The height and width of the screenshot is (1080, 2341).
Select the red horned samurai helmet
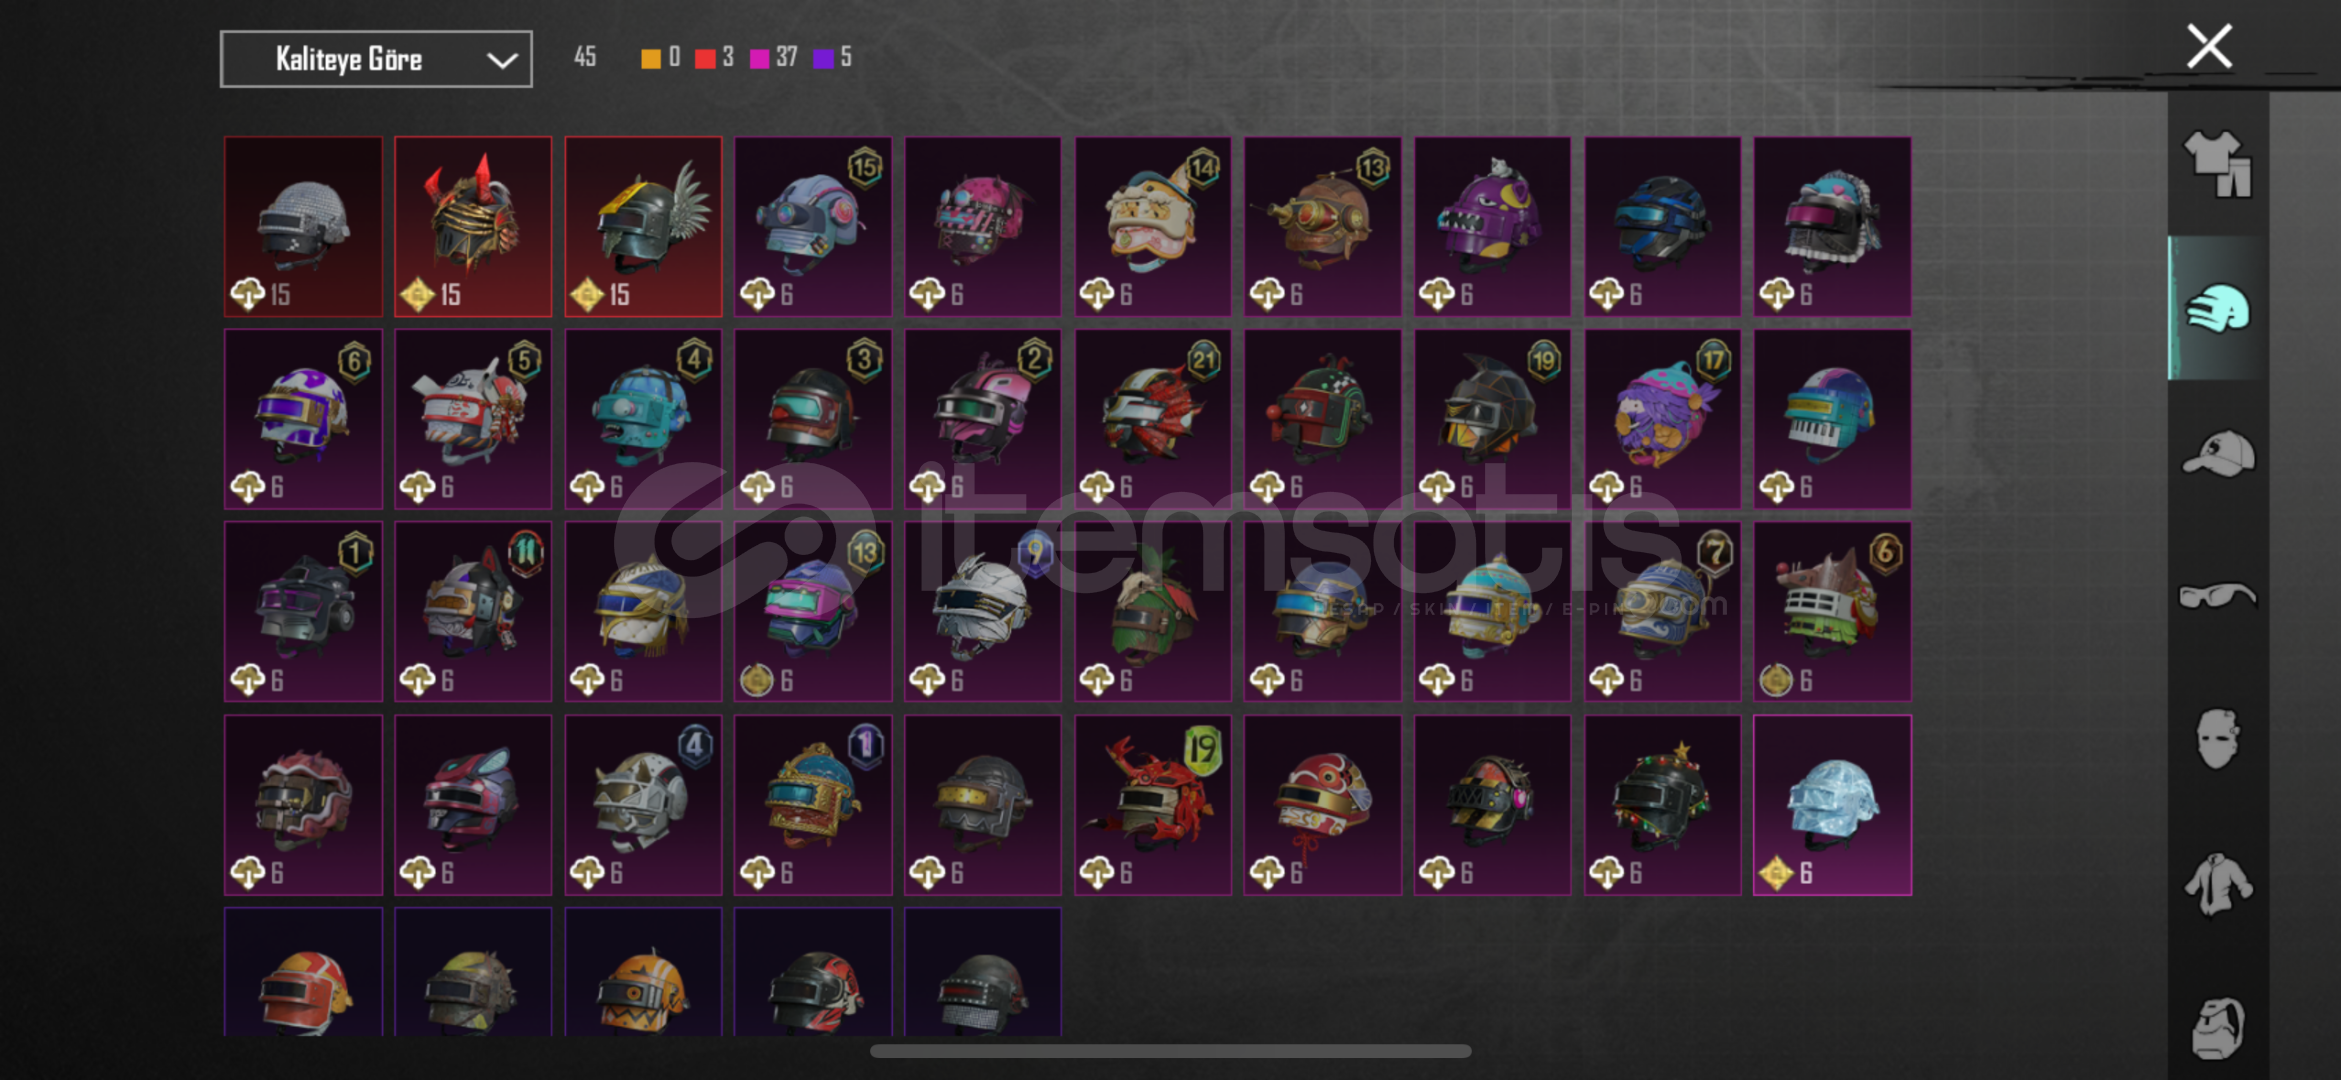point(473,227)
